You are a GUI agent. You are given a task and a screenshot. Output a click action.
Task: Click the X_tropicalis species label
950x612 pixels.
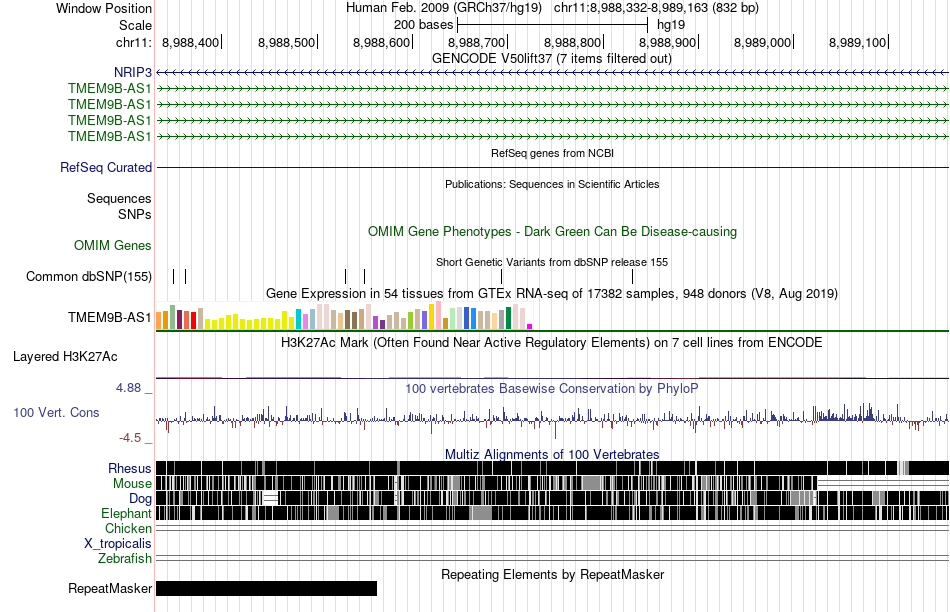coord(118,544)
